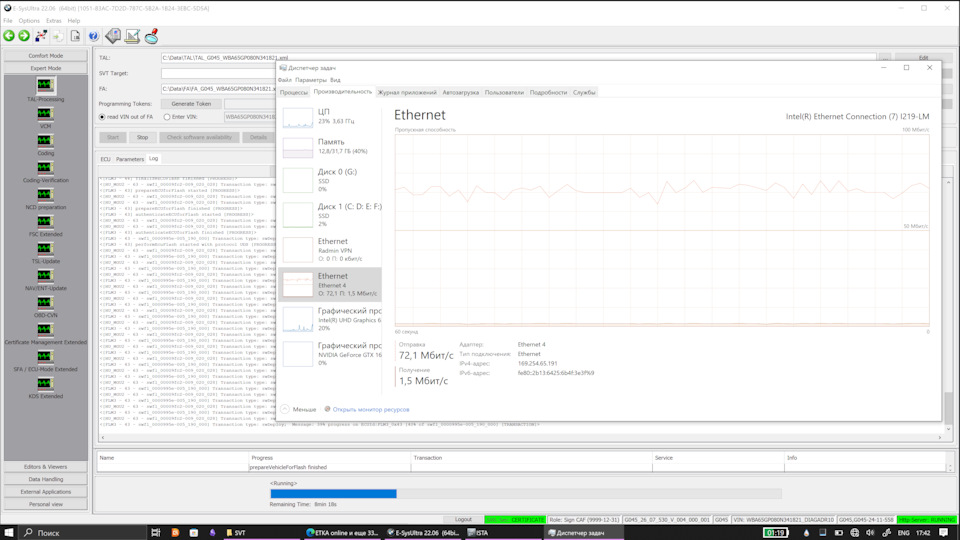The height and width of the screenshot is (540, 960).
Task: Click the help question mark icon
Action: tap(93, 36)
